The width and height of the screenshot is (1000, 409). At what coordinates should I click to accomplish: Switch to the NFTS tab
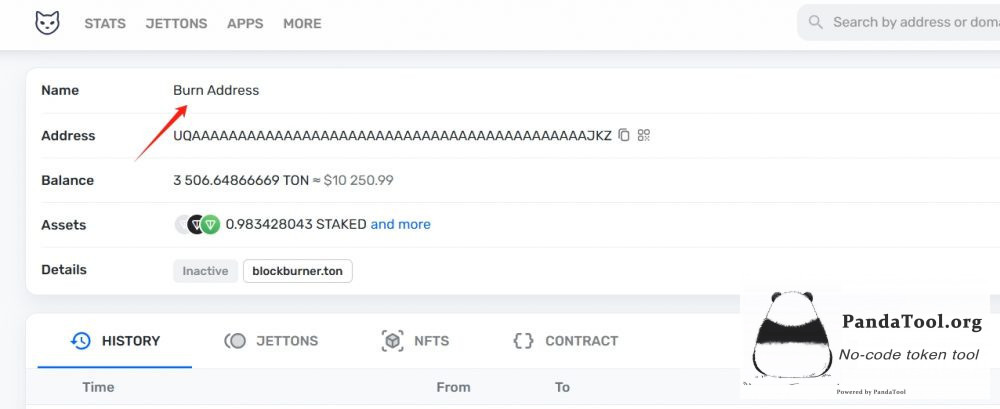(x=415, y=341)
